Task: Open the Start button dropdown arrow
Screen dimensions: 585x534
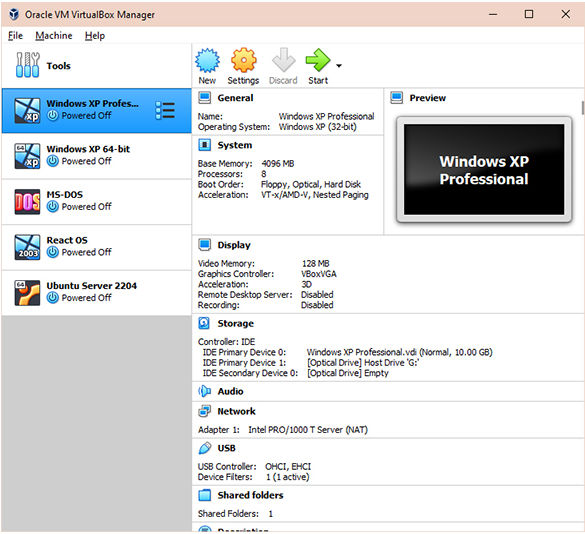Action: pos(339,66)
